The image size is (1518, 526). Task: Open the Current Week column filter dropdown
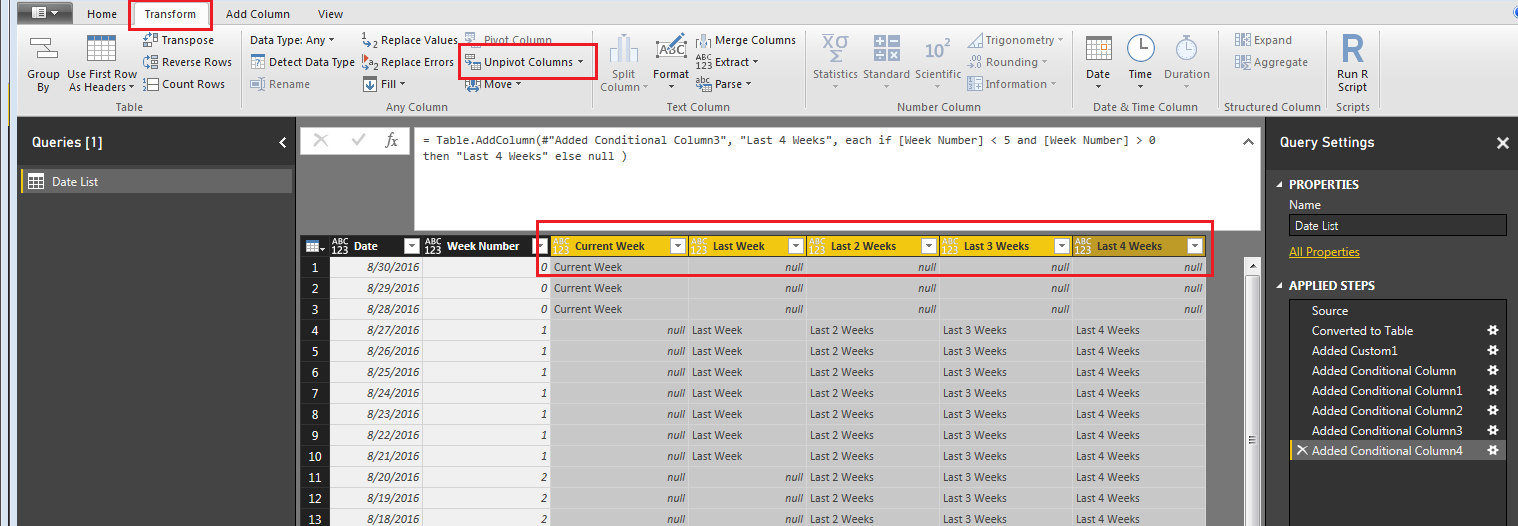677,246
